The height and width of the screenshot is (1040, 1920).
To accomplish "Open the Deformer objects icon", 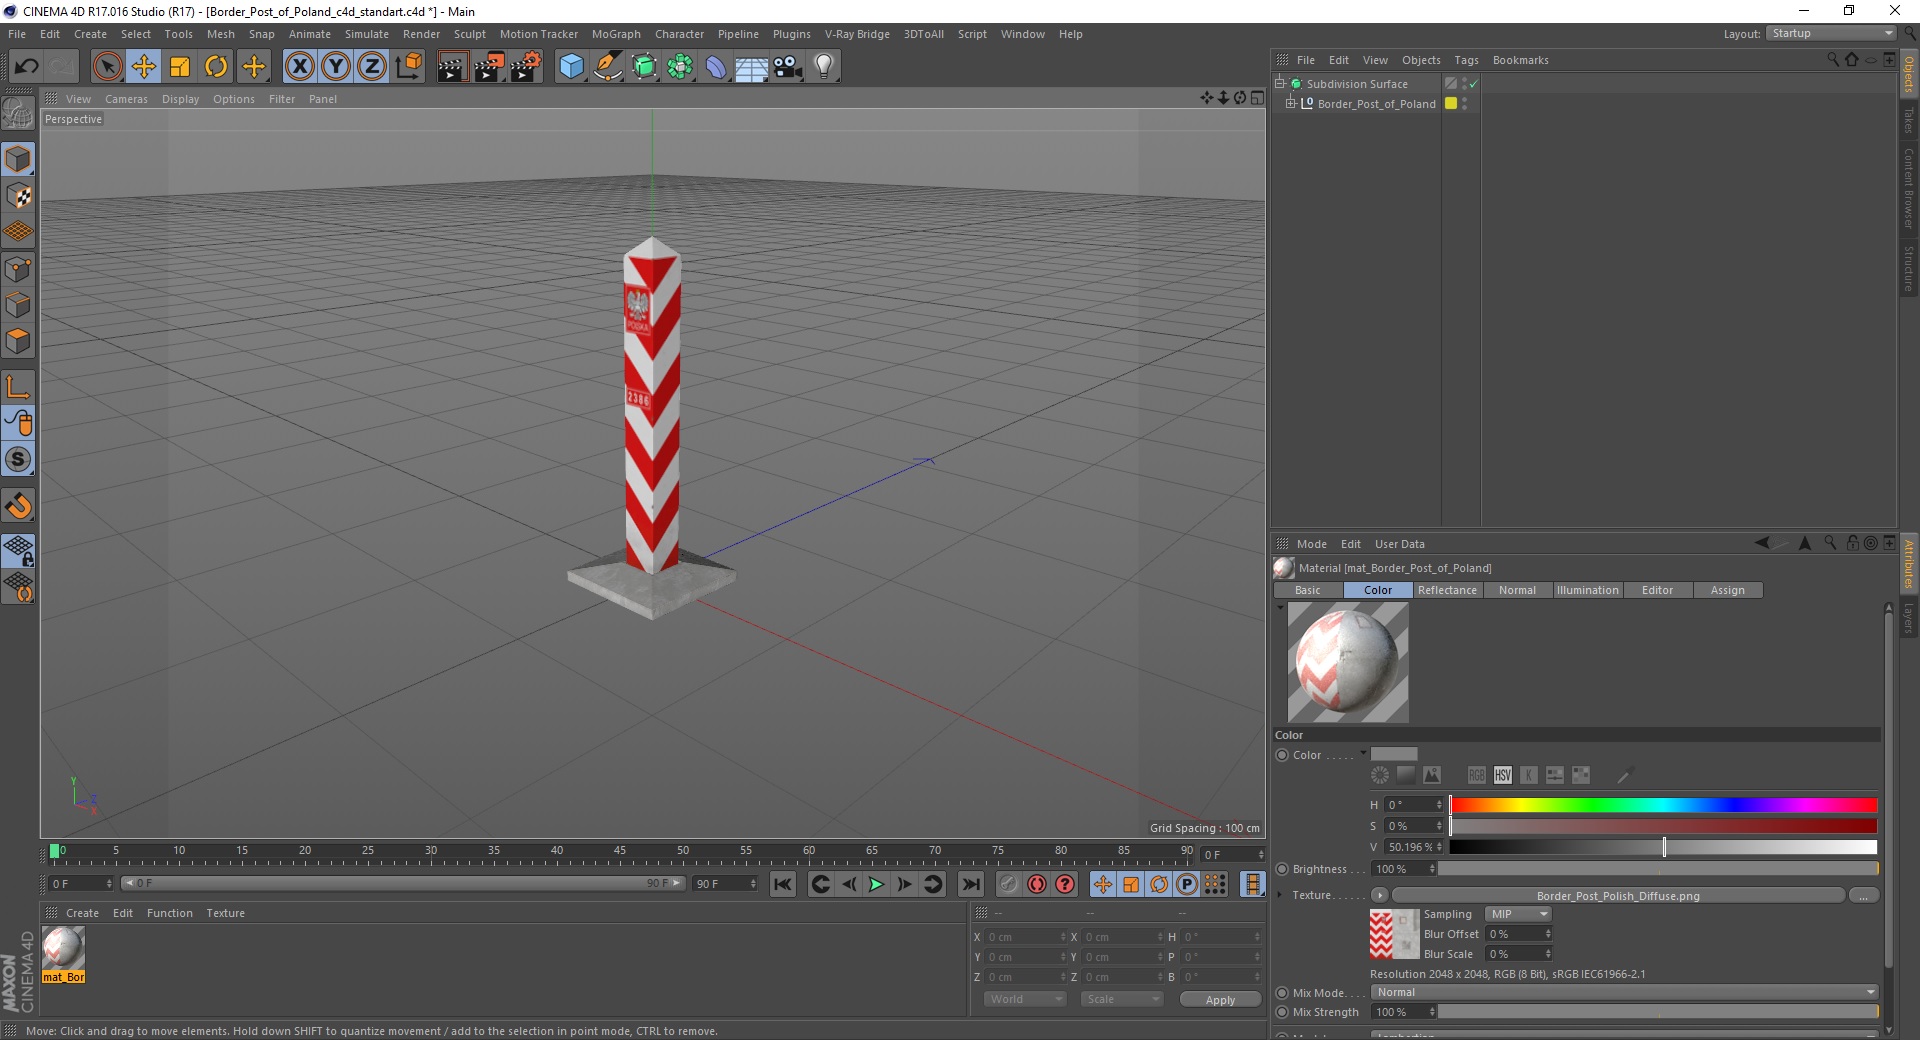I will (716, 67).
